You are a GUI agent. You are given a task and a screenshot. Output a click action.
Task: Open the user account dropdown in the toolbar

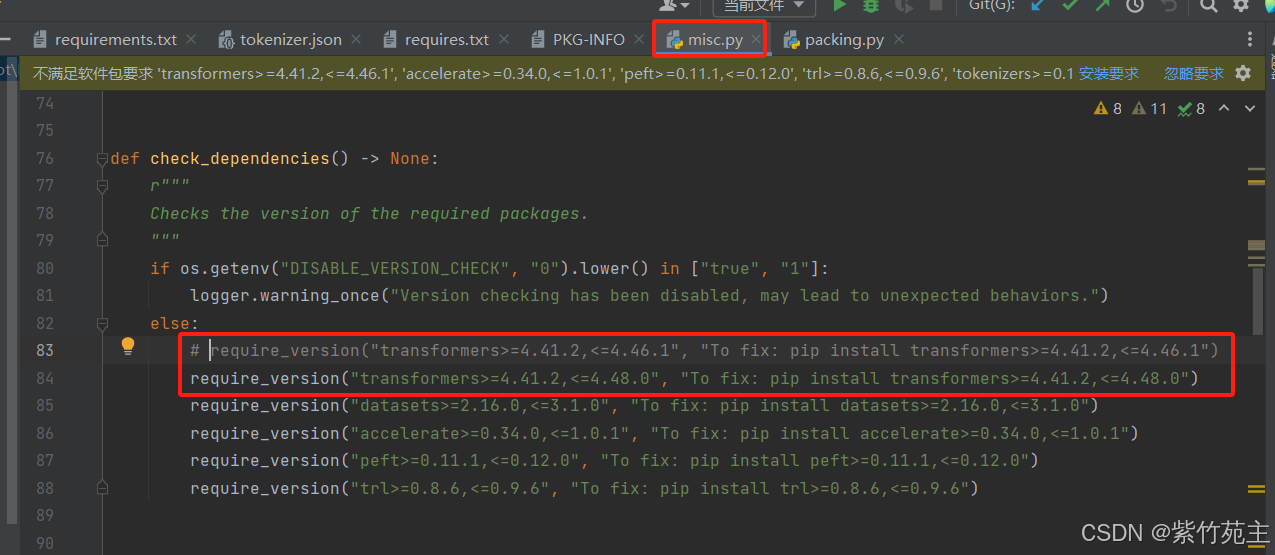tap(674, 5)
